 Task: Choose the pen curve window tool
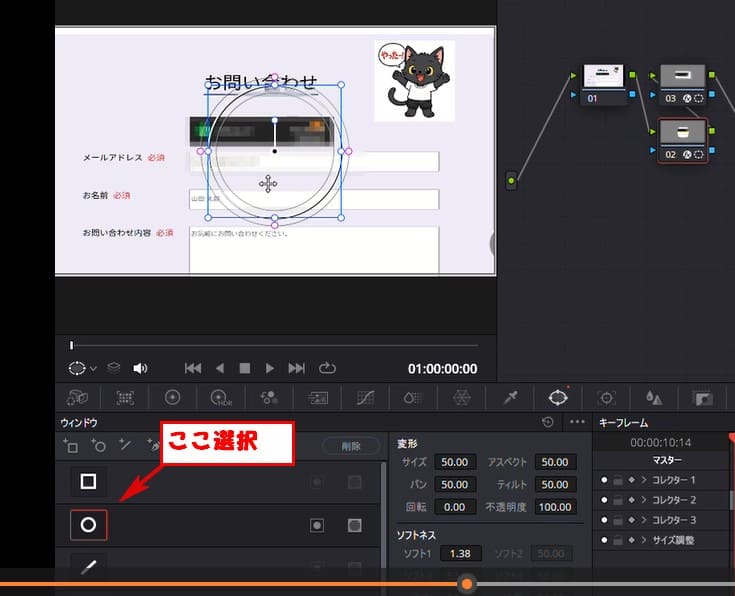click(x=88, y=567)
